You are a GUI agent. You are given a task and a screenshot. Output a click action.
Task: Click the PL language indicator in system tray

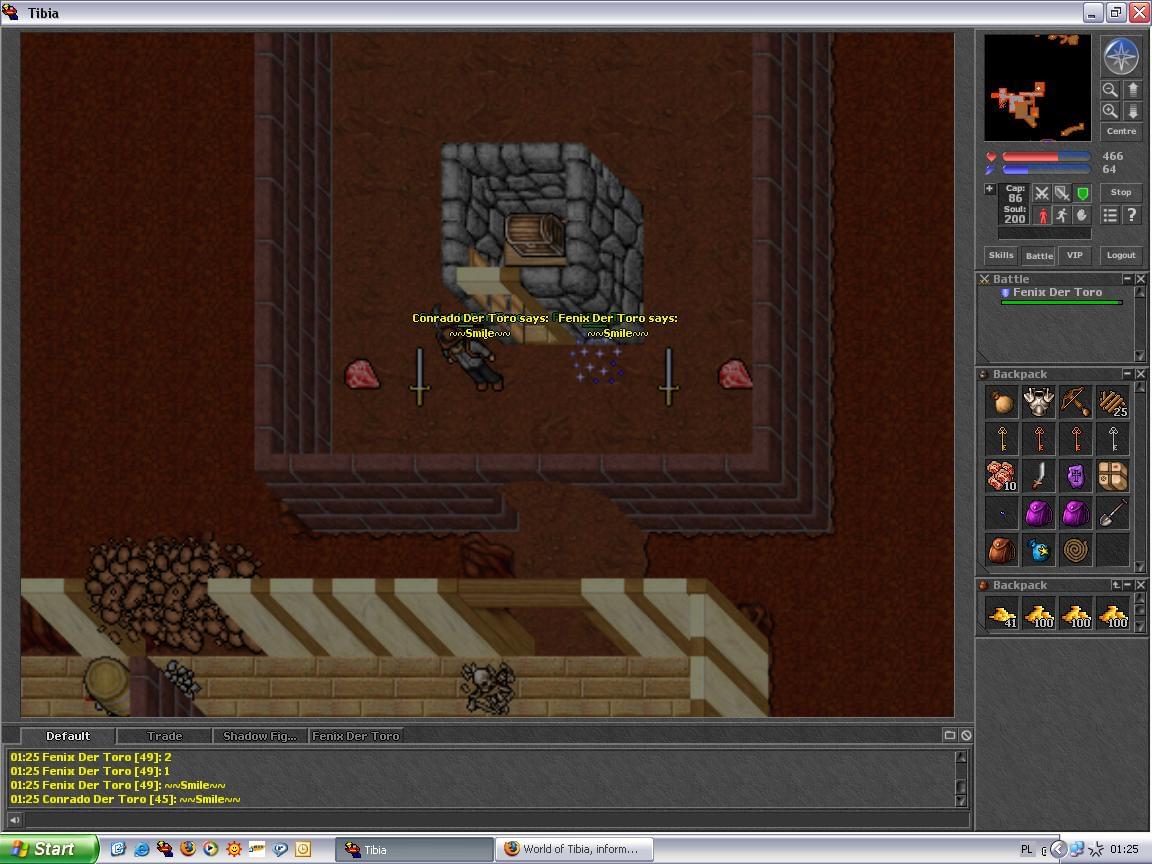[x=1026, y=849]
